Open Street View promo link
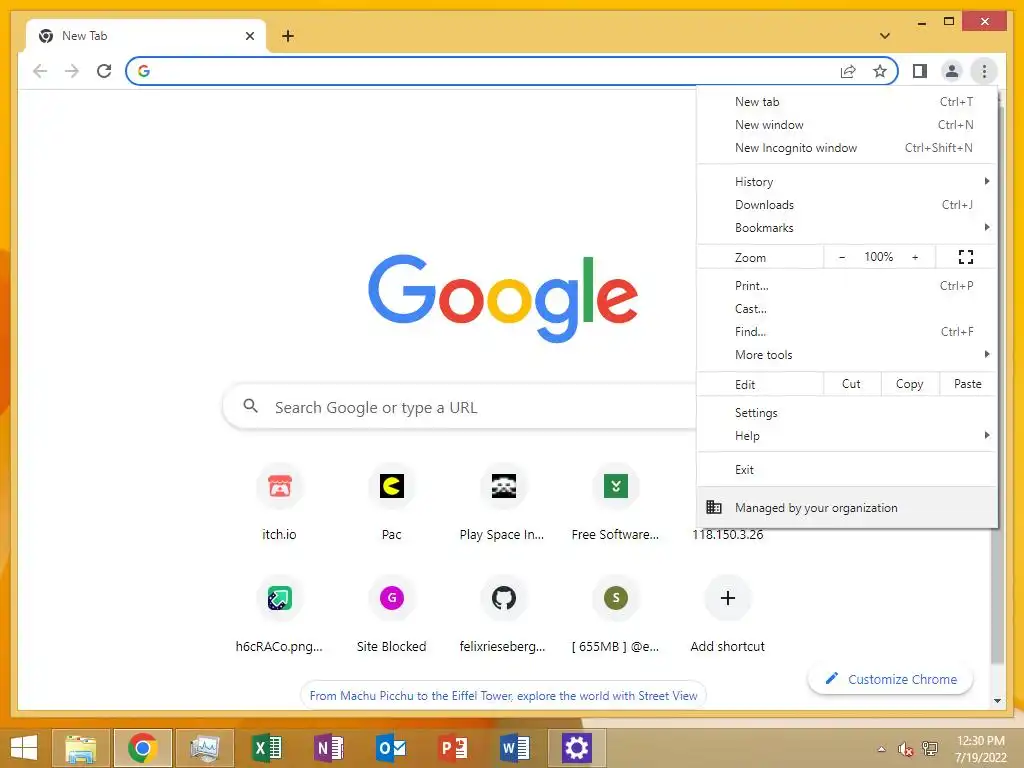This screenshot has width=1024, height=768. click(503, 696)
